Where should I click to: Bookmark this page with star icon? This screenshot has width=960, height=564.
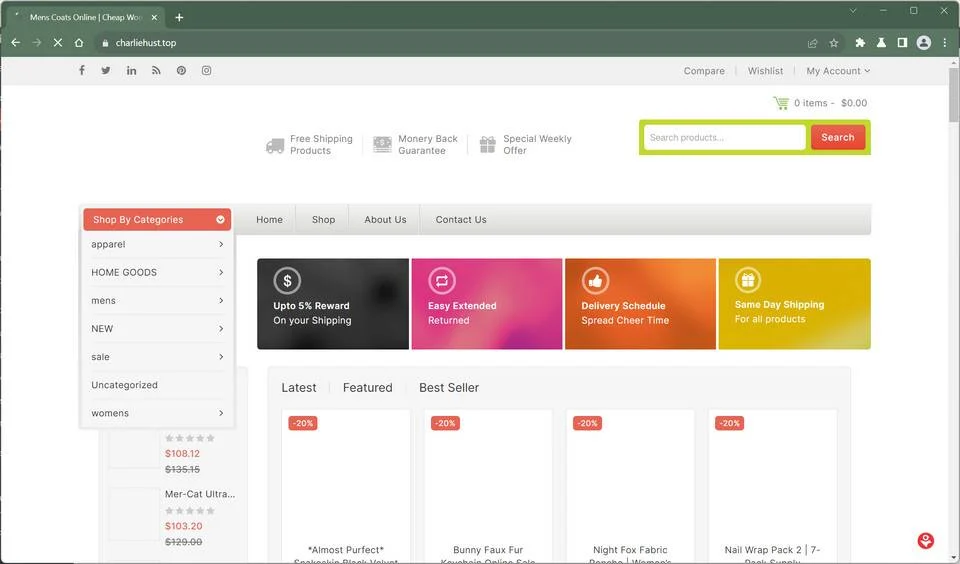tap(834, 43)
